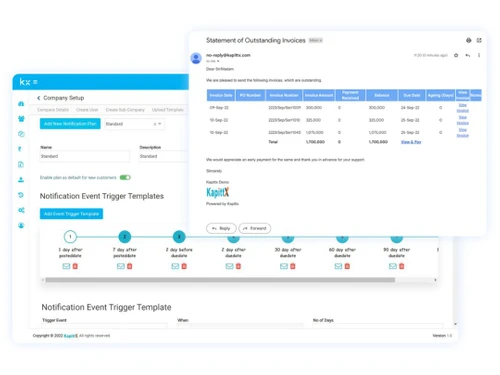Click mail icon under 60 day after duedate
Viewport: 500px width, 375px height.
click(338, 266)
